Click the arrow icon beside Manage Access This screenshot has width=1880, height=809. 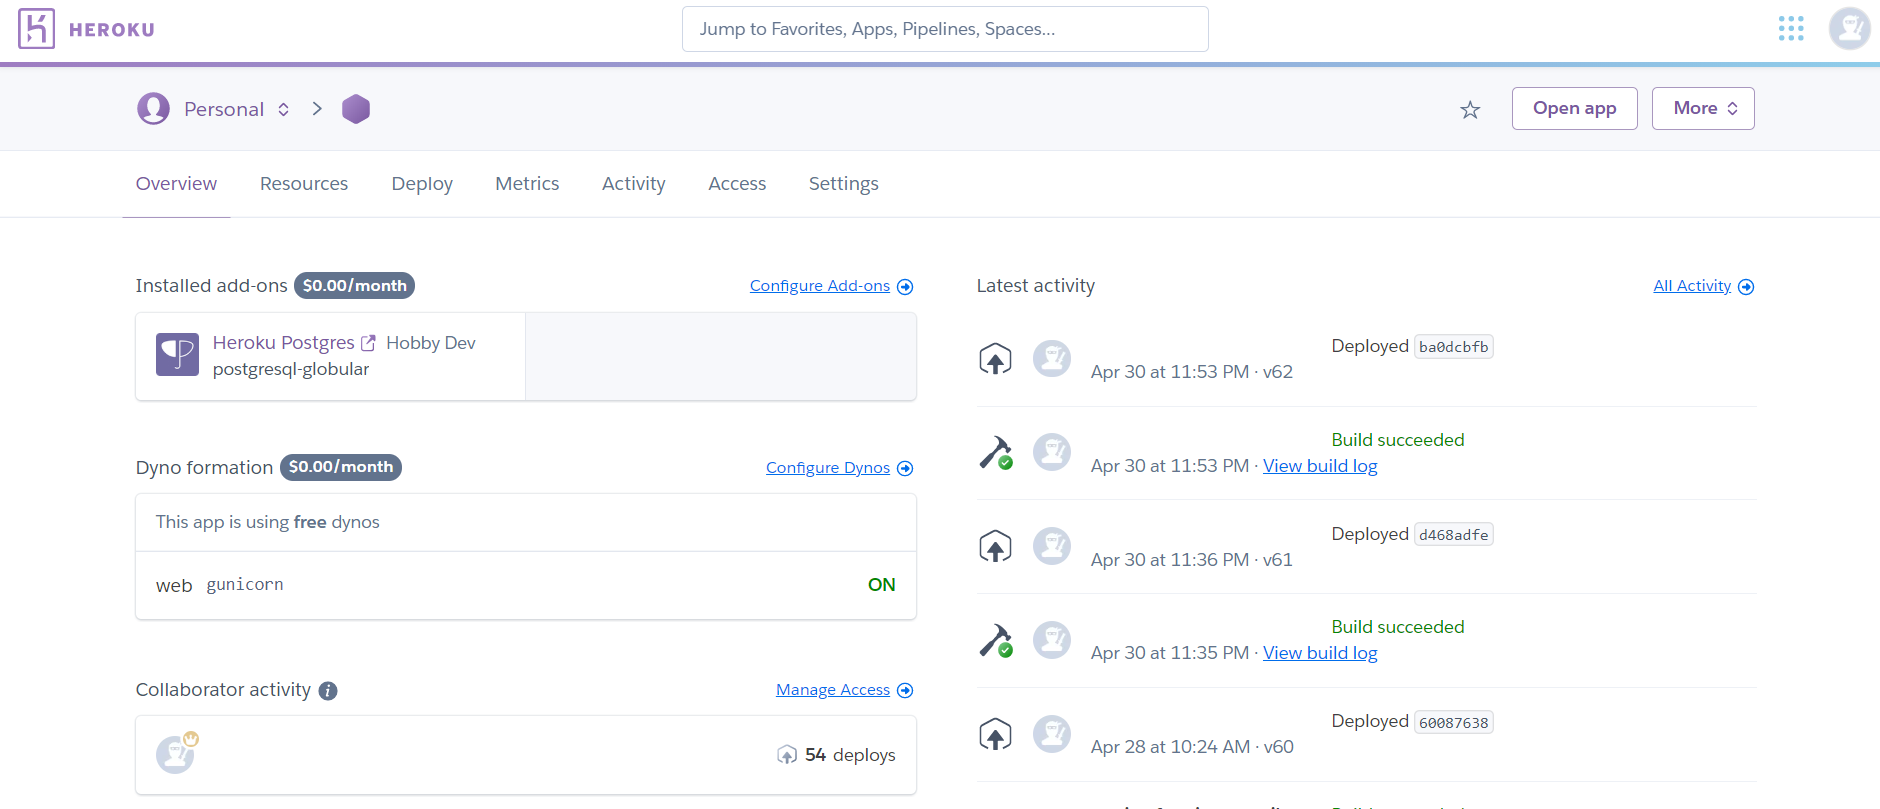point(905,691)
